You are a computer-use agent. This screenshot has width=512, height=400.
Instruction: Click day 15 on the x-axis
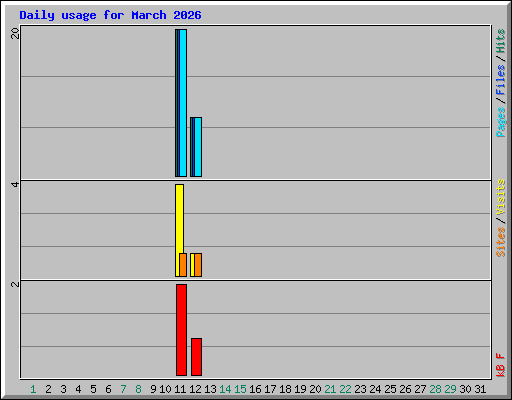click(240, 389)
